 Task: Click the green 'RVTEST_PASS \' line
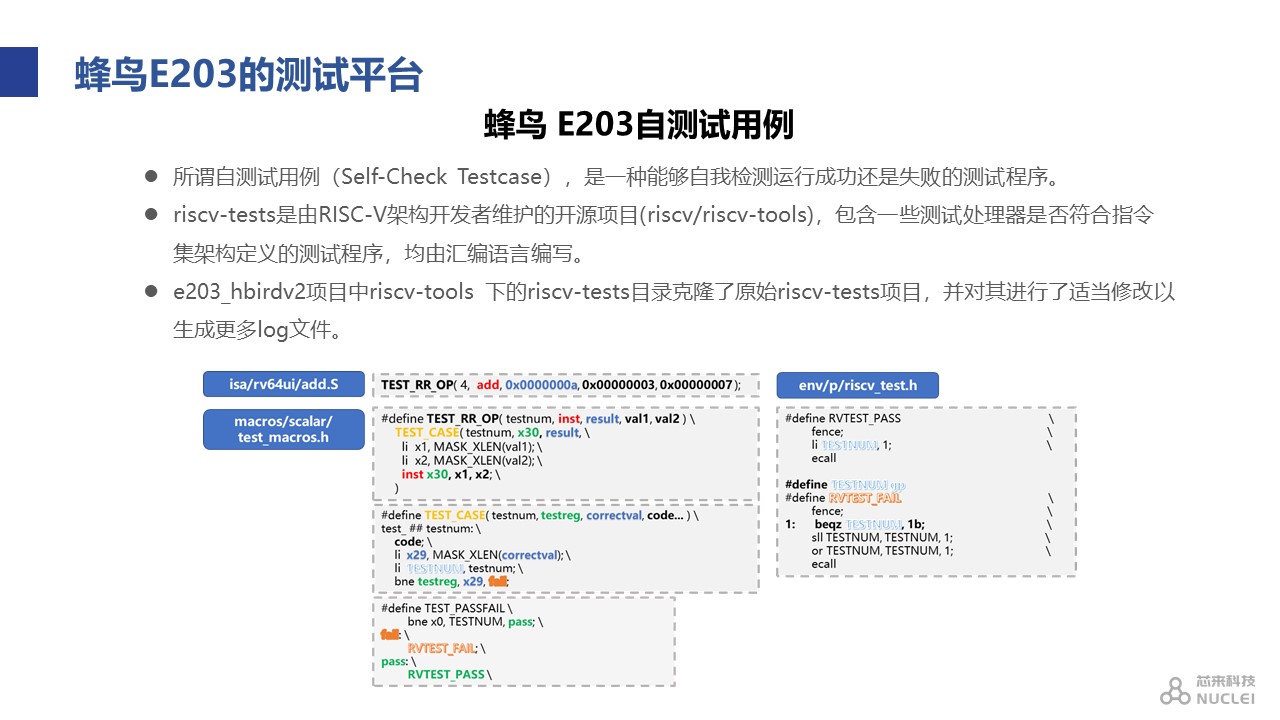click(449, 675)
